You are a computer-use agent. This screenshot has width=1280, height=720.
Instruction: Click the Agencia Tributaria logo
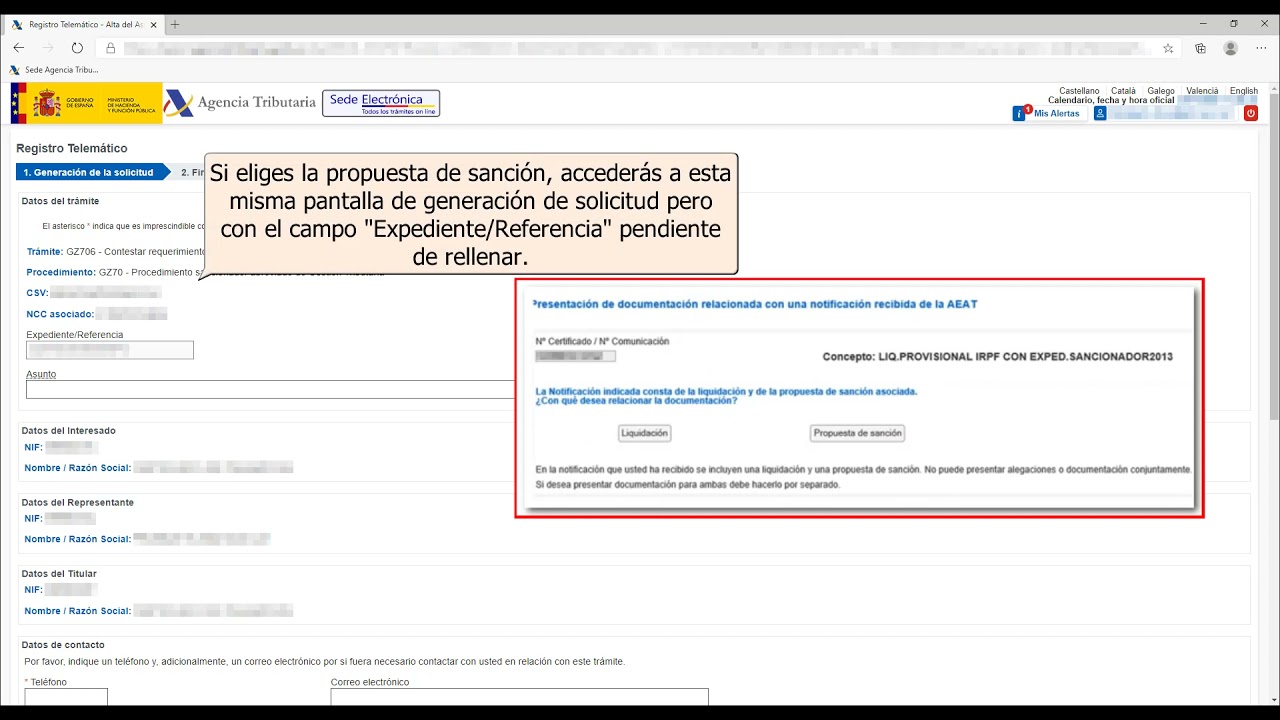coord(240,103)
